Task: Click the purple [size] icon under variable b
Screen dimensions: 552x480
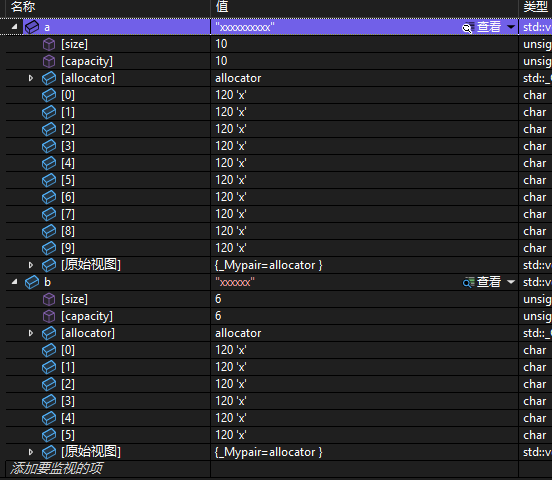Action: [49, 299]
